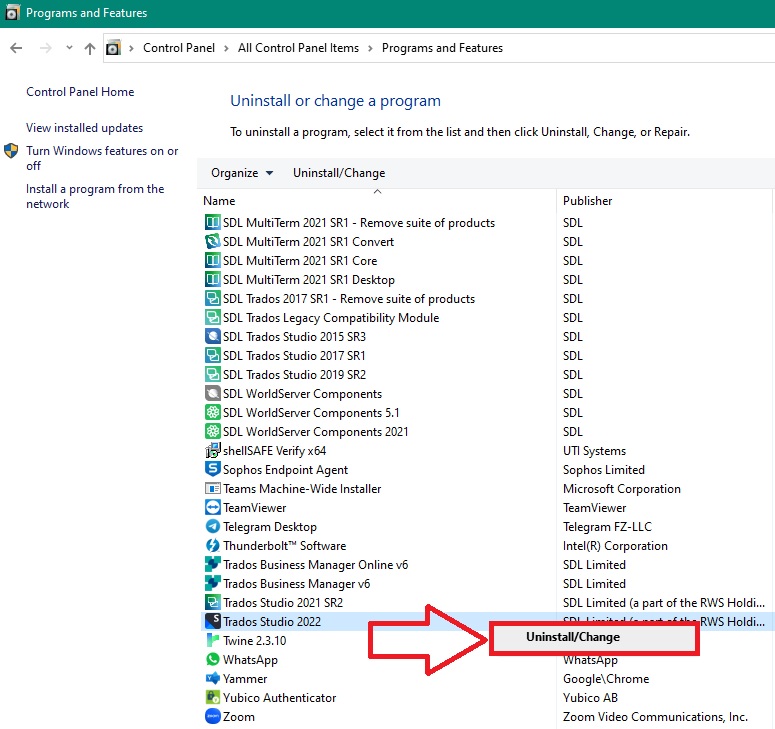Open Control Panel Home link
The image size is (775, 729).
(80, 92)
